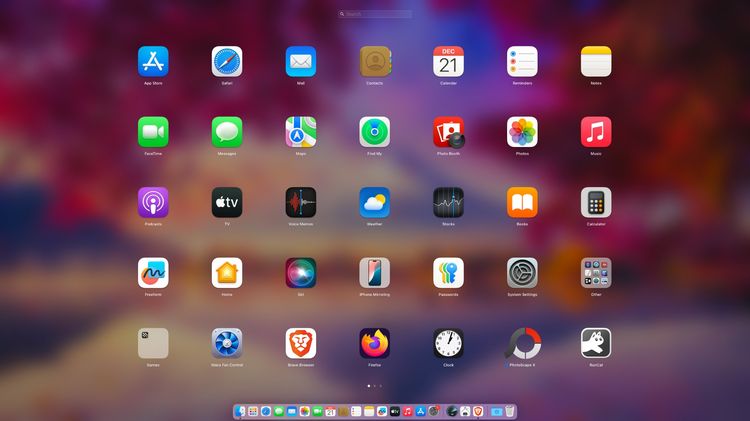Viewport: 750px width, 421px height.
Task: Open the Freeform app
Action: tap(153, 273)
